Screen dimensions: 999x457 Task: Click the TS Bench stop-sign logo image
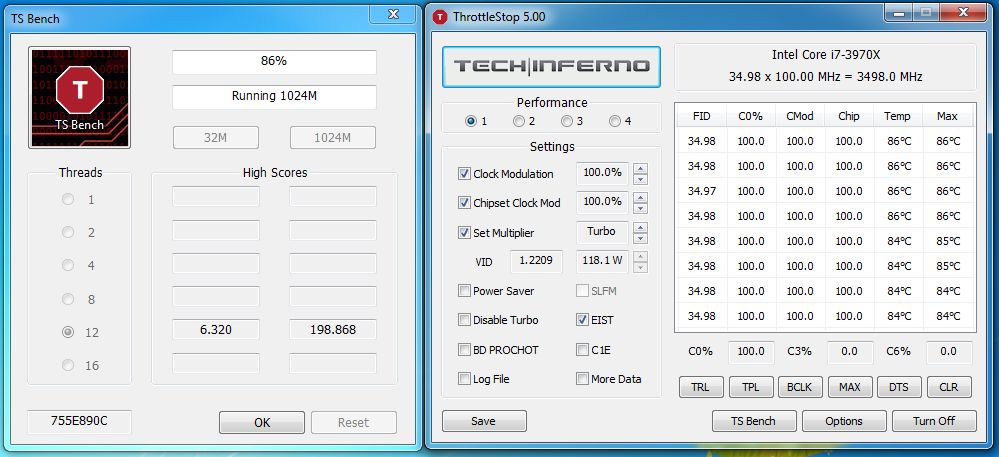(80, 97)
